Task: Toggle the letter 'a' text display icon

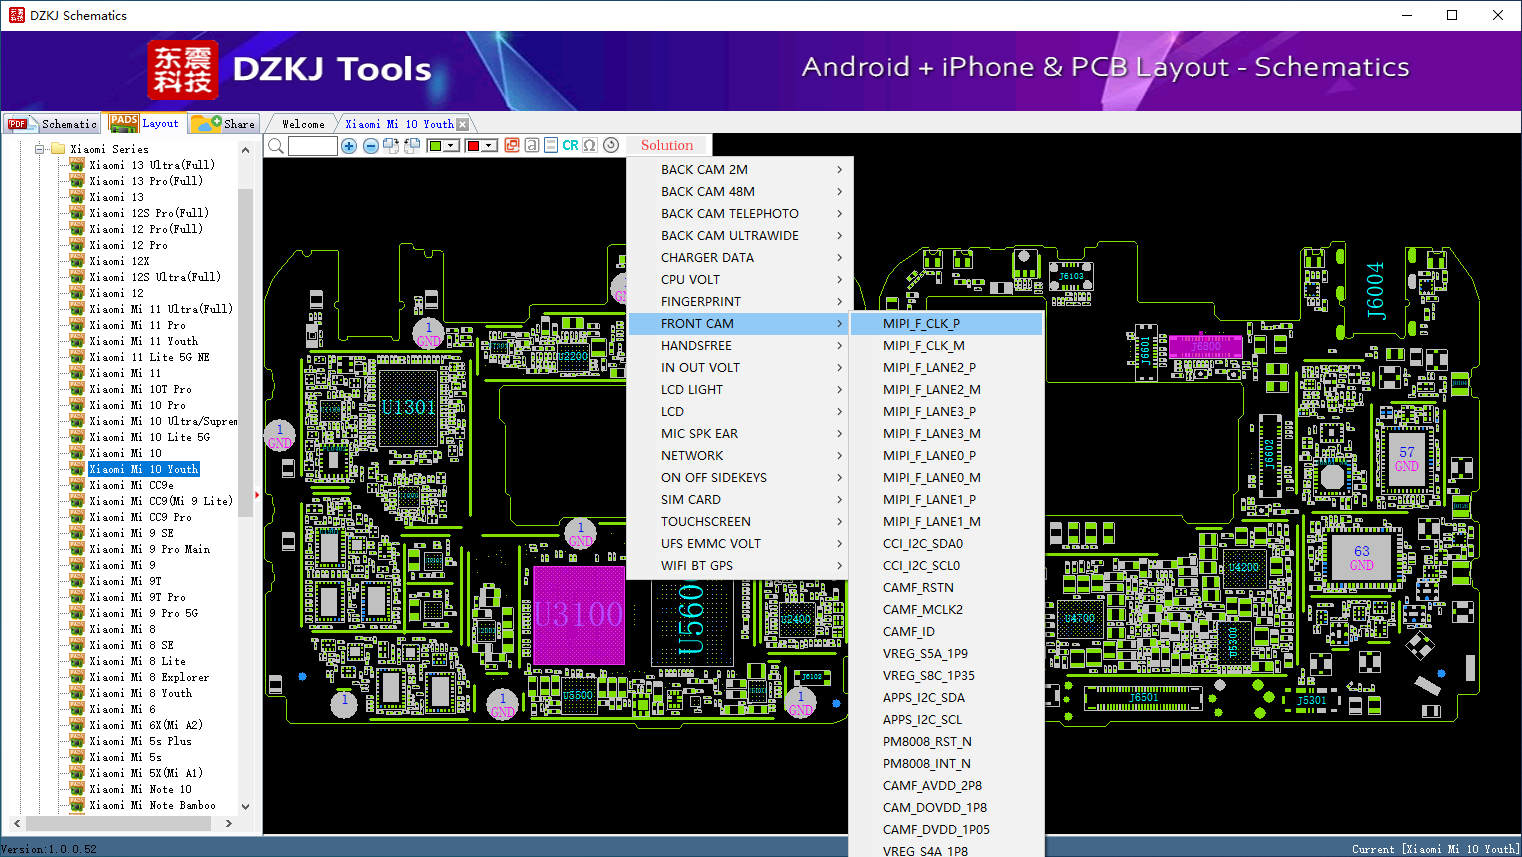Action: 532,146
